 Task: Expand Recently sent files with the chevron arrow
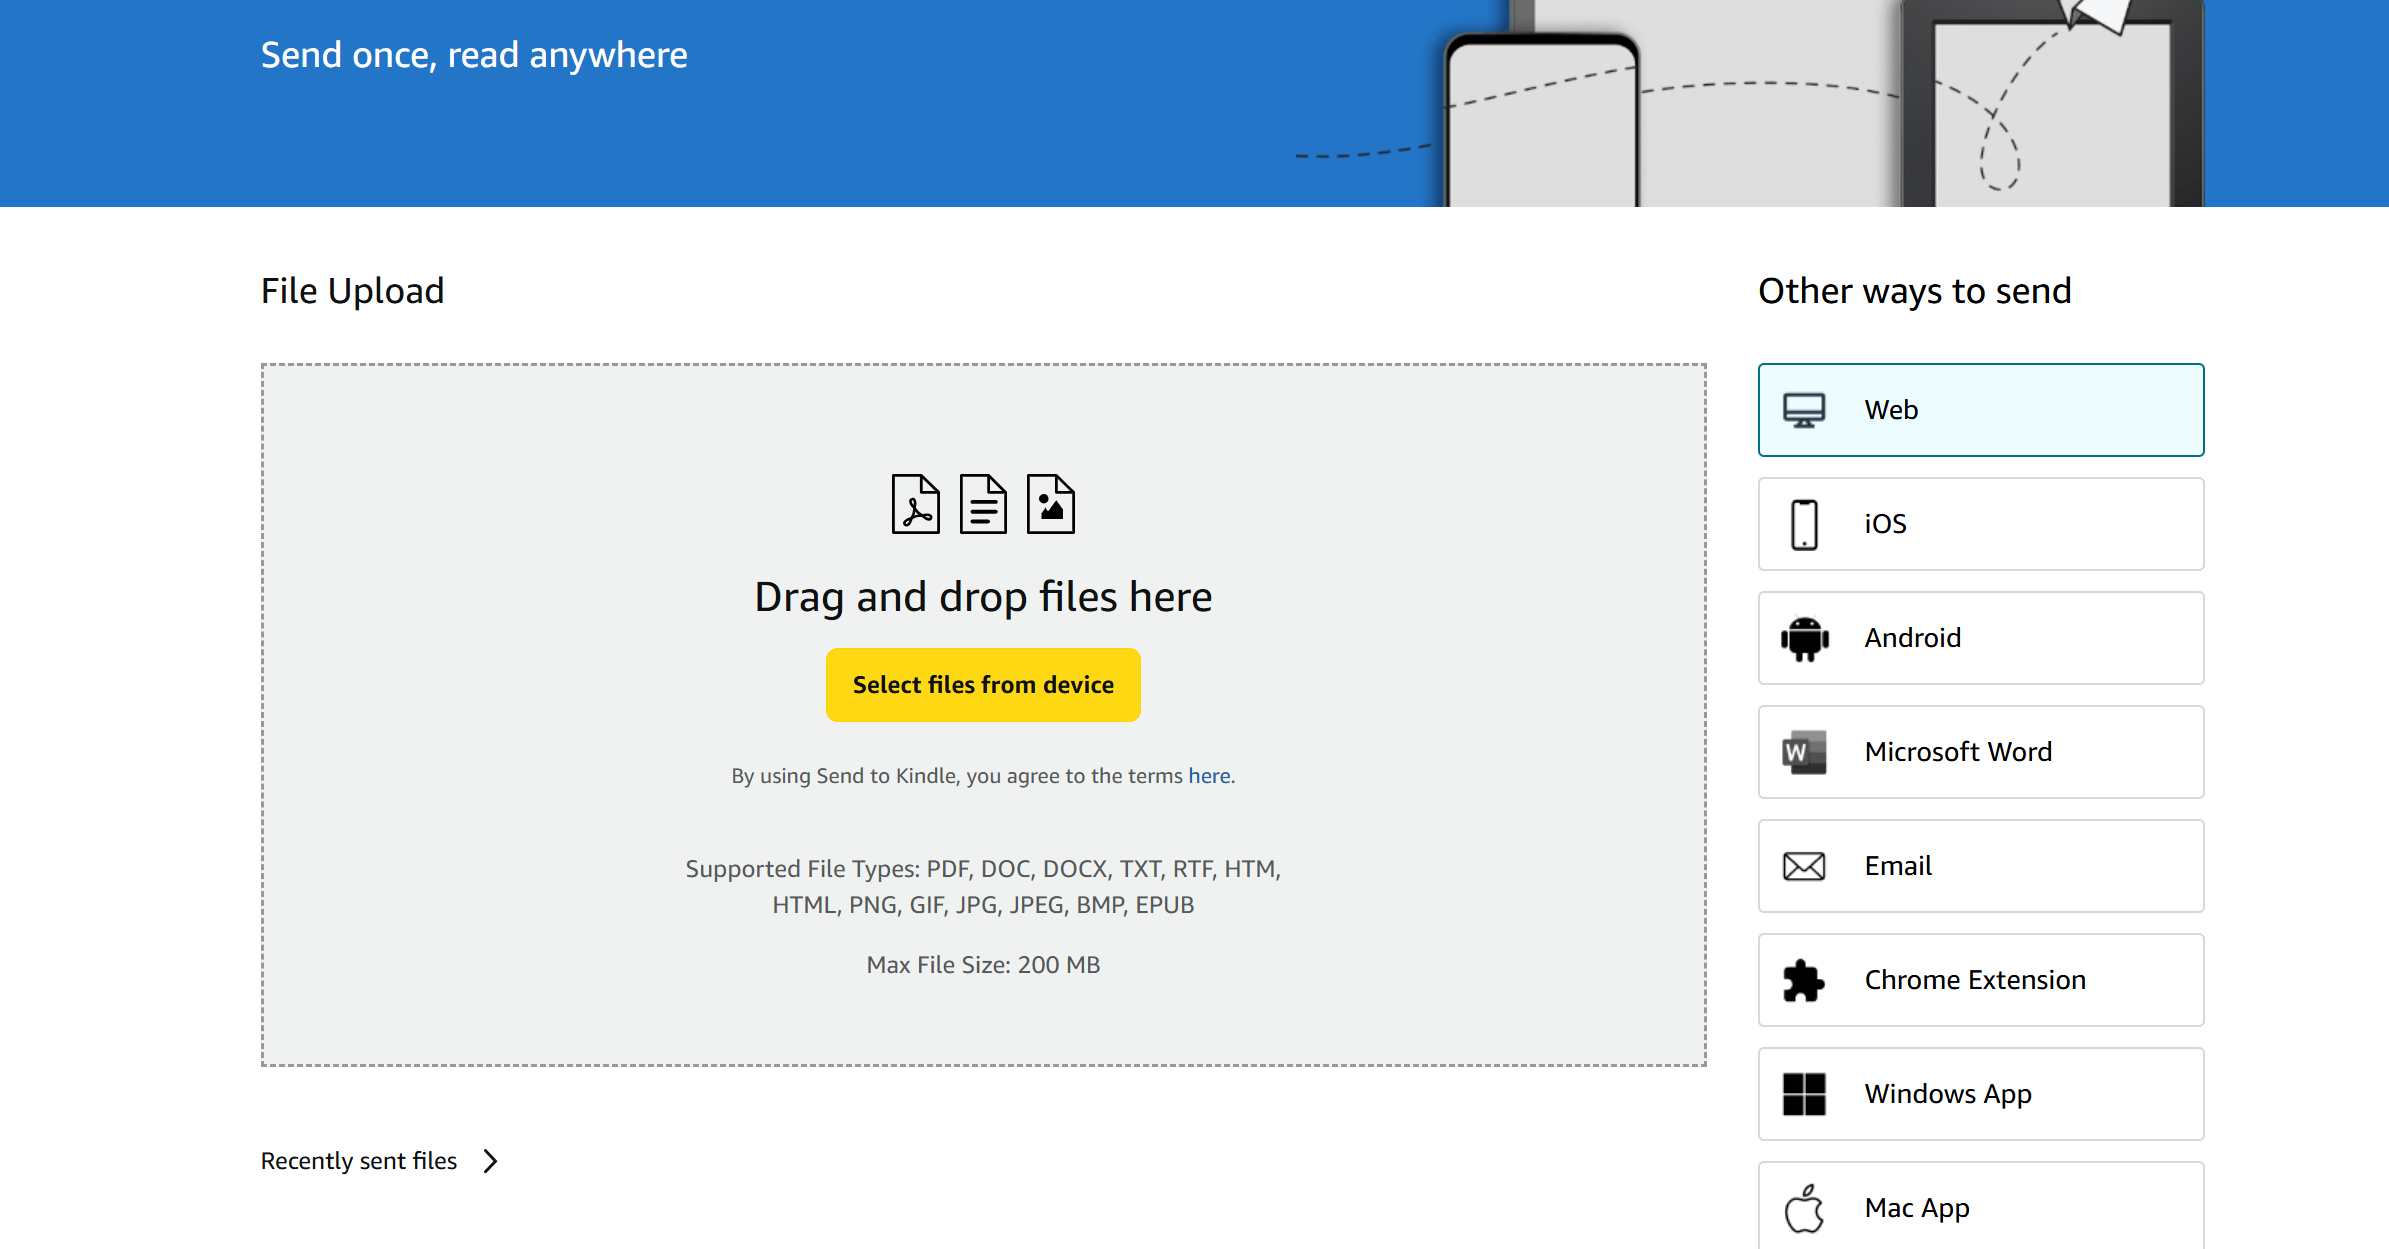point(490,1161)
